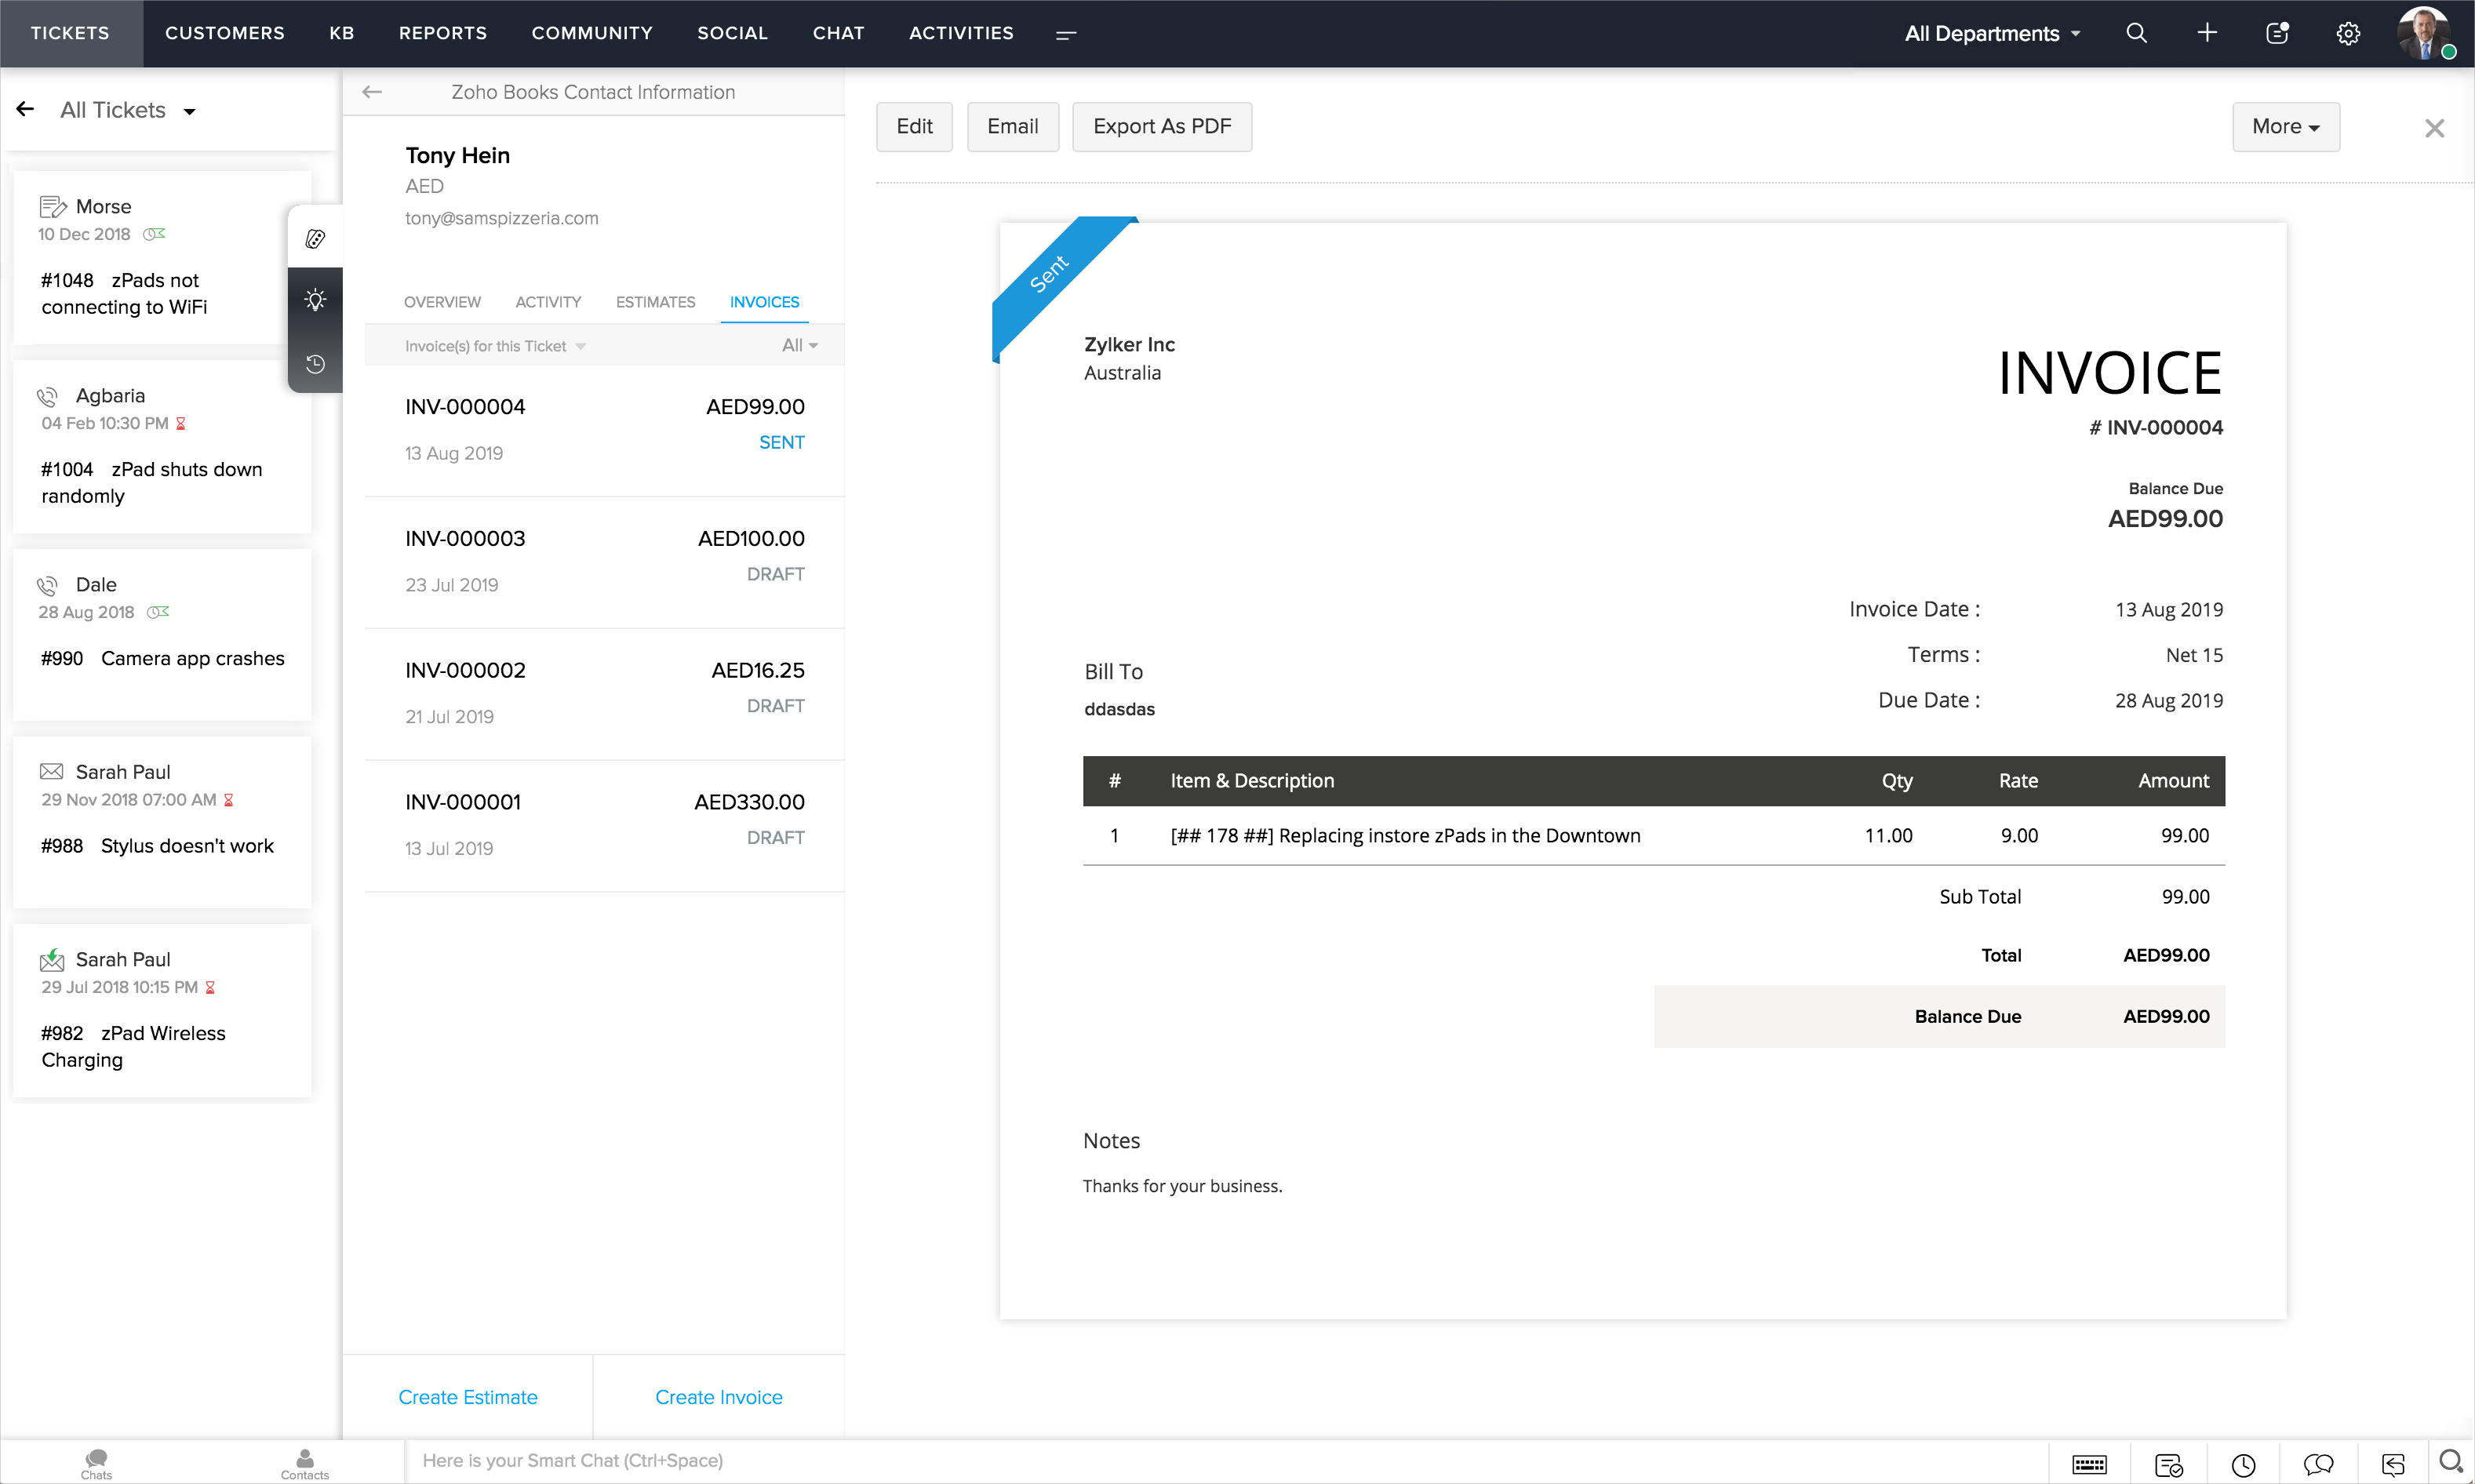2475x1484 pixels.
Task: Click the Create Invoice link
Action: tap(718, 1397)
